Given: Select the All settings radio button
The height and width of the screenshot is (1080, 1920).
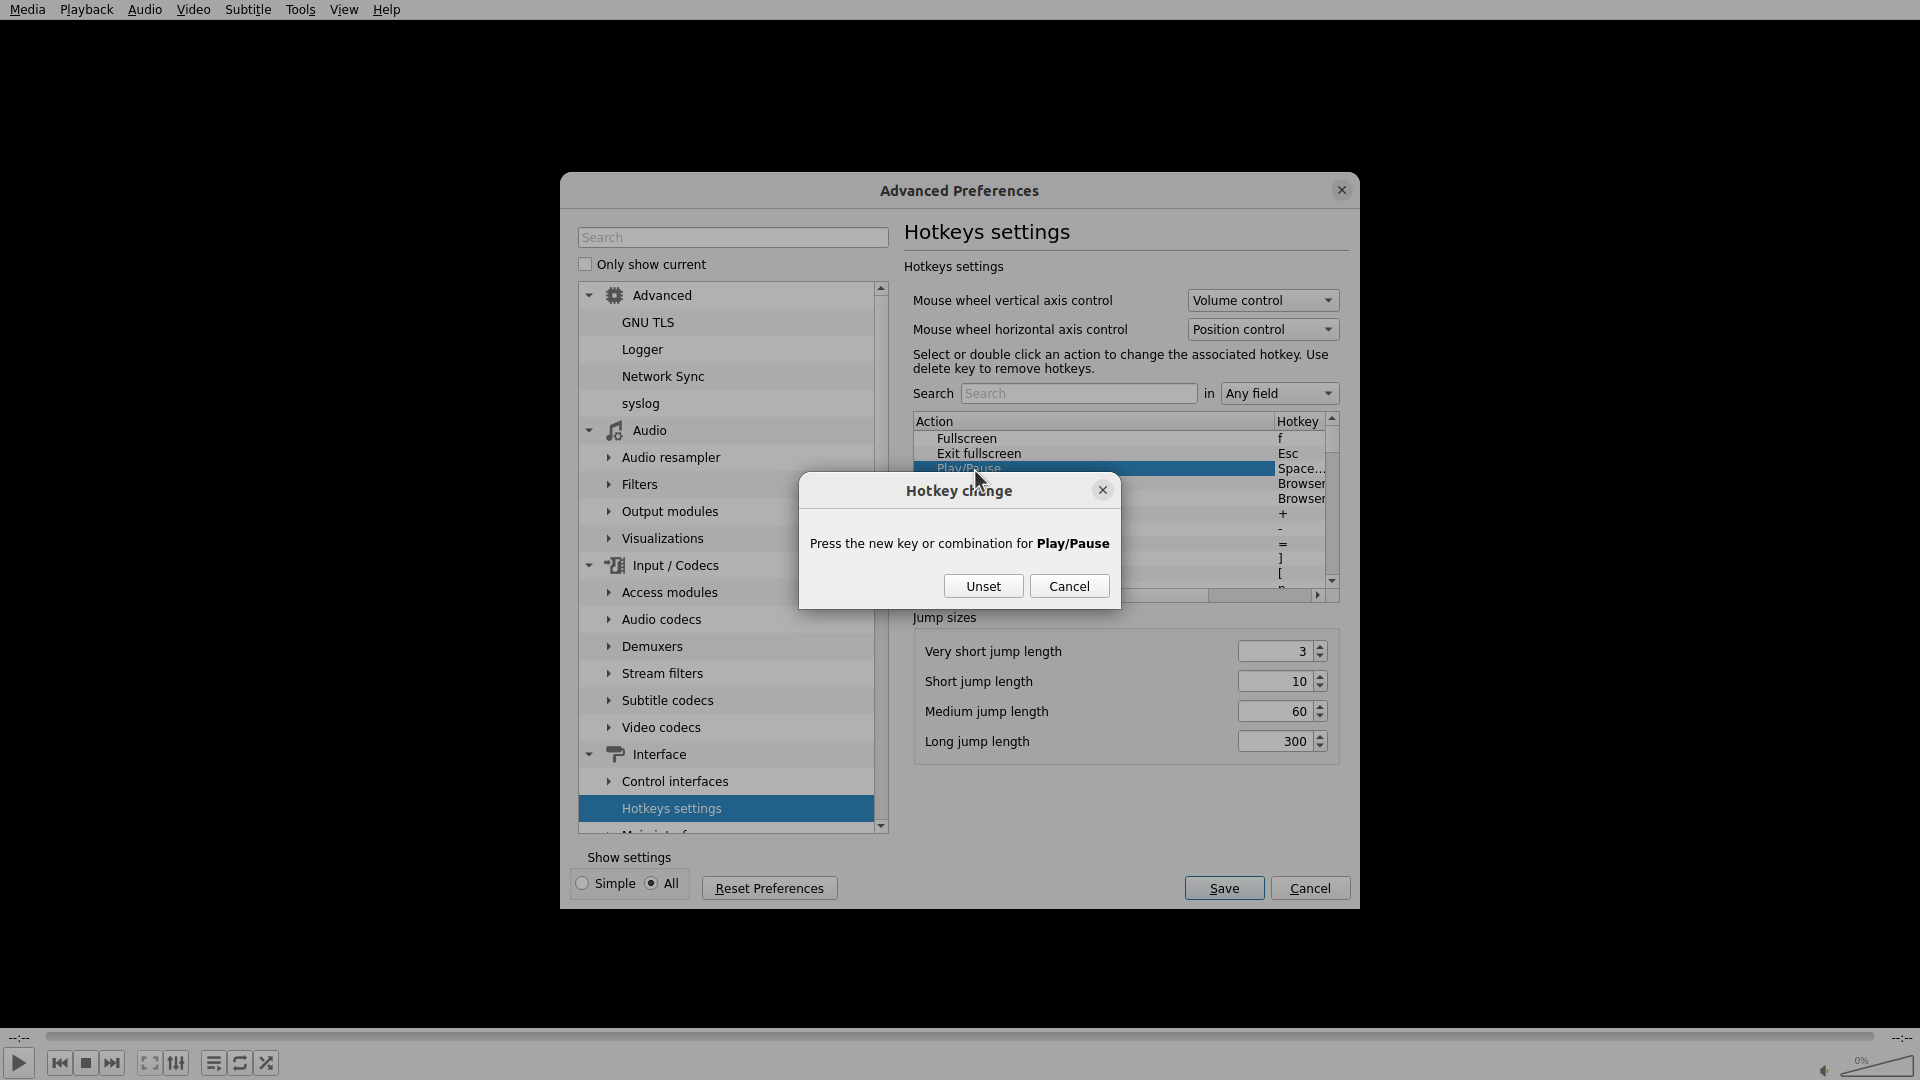Looking at the screenshot, I should 651,884.
